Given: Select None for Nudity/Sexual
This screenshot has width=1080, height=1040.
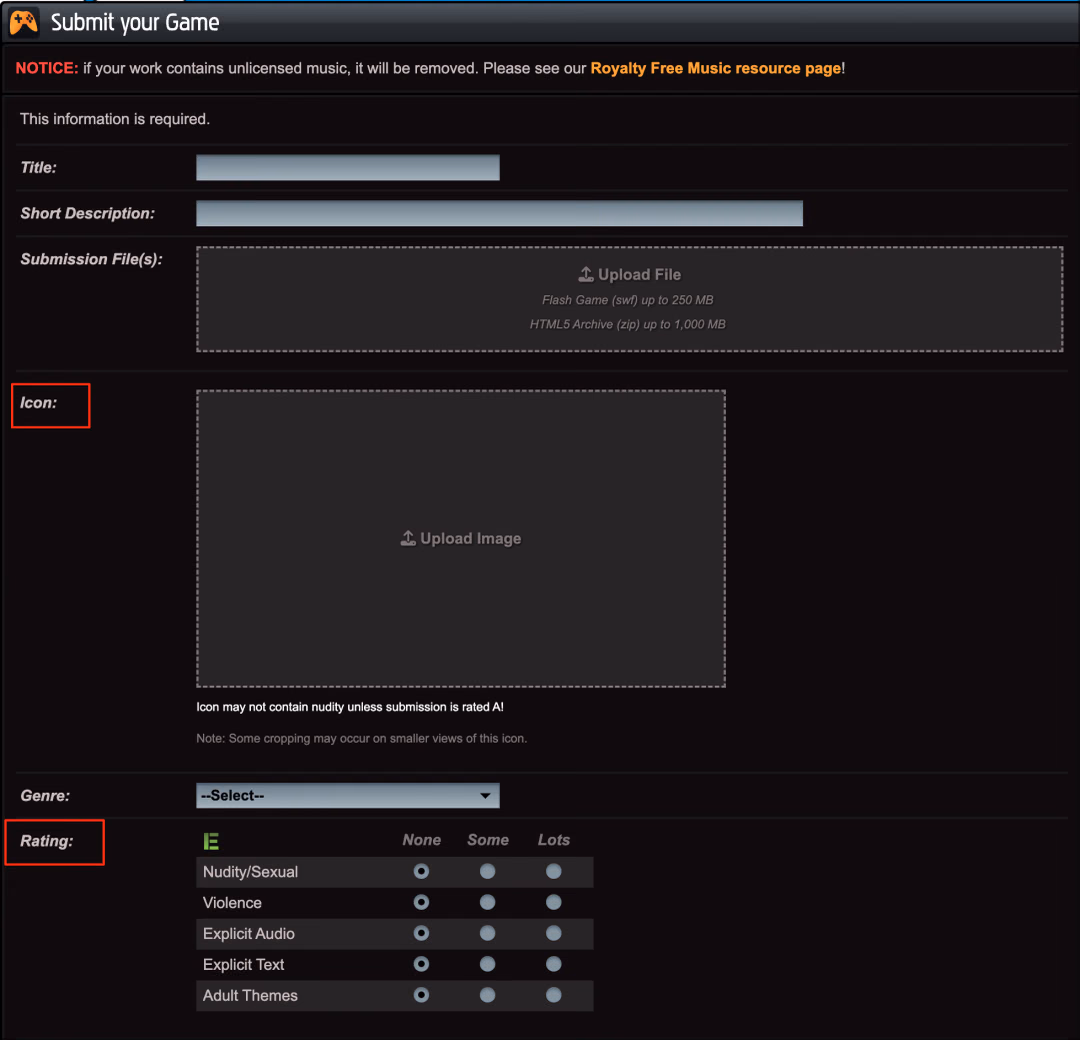Looking at the screenshot, I should 422,871.
